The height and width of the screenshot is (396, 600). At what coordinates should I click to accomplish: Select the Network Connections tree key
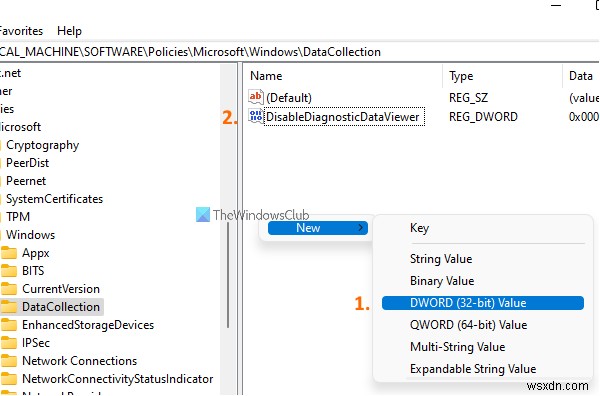[80, 361]
